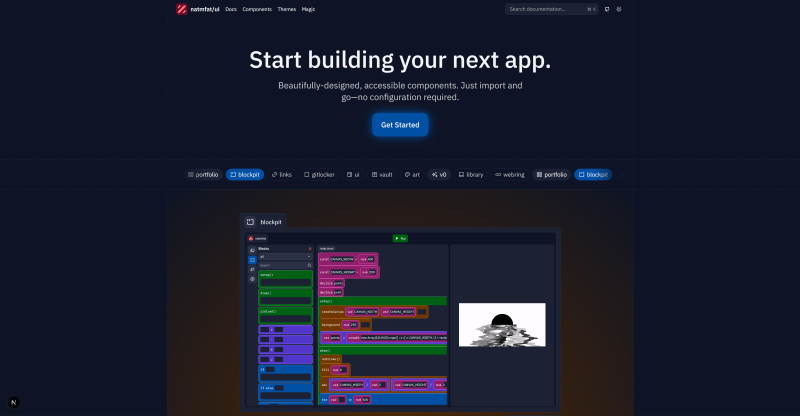Open the Components navigation item
800x416 pixels.
click(x=257, y=9)
